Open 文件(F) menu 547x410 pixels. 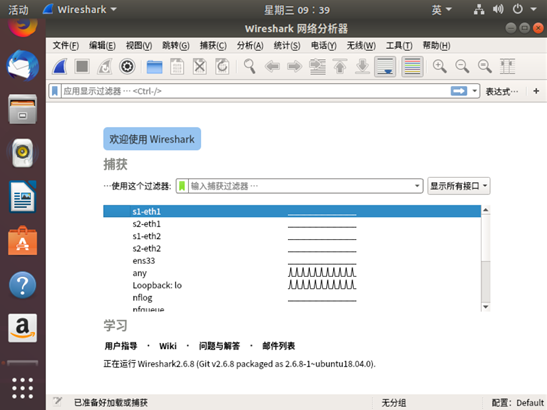click(66, 45)
